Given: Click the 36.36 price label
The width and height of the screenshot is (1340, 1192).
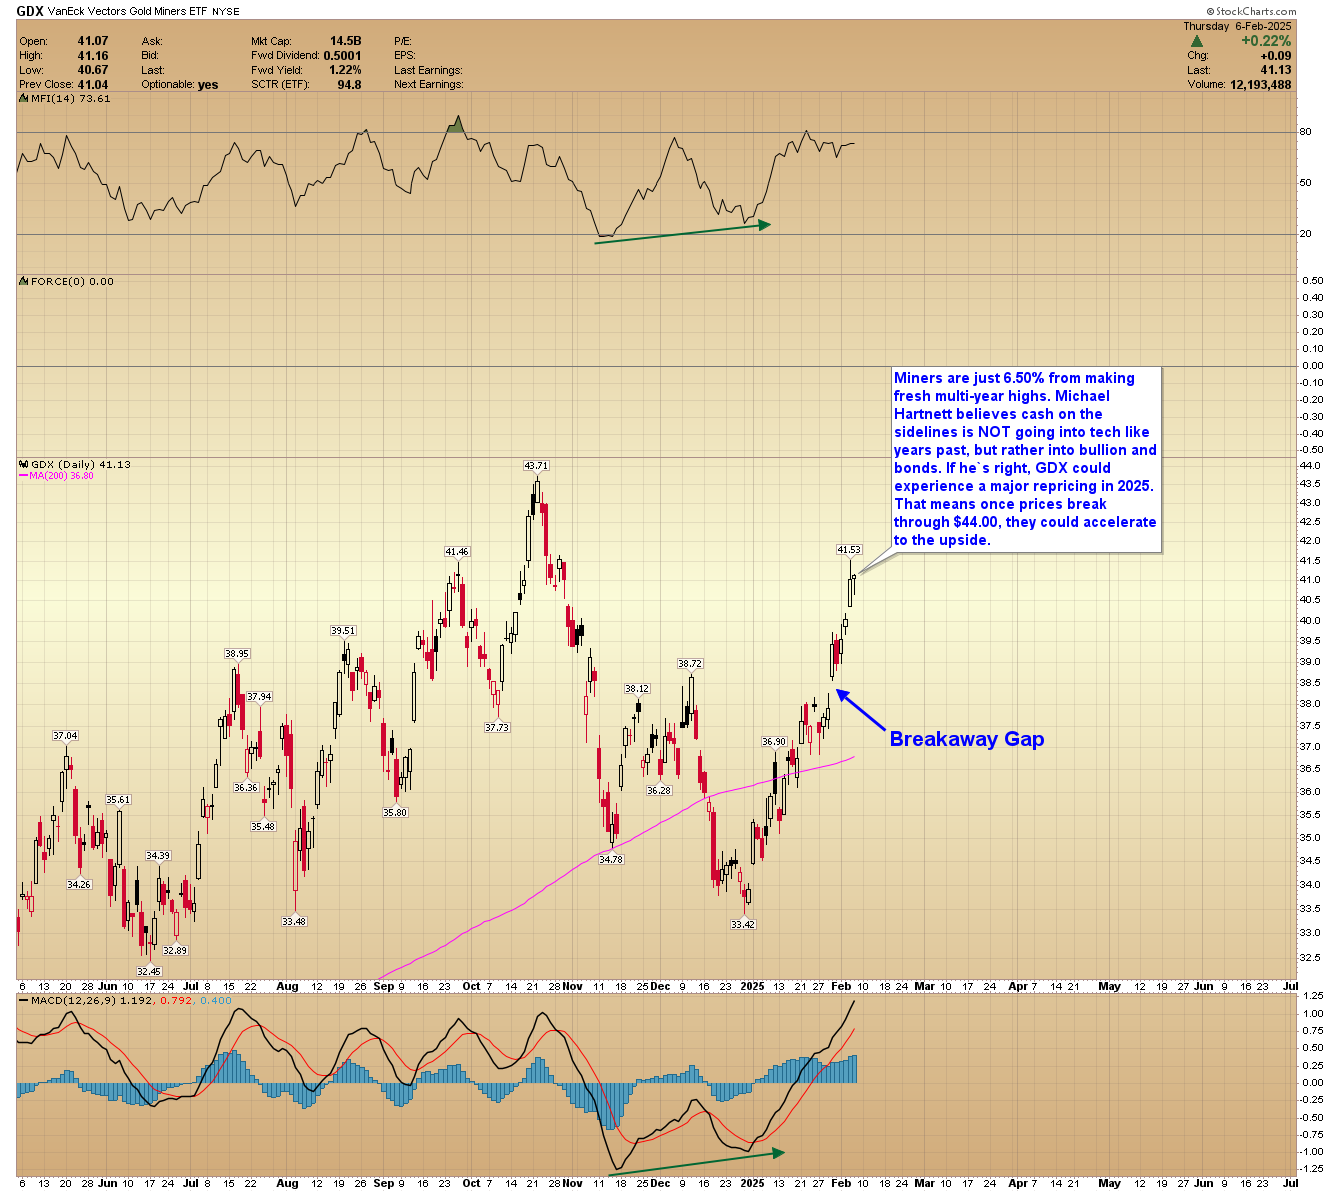Looking at the screenshot, I should [246, 787].
